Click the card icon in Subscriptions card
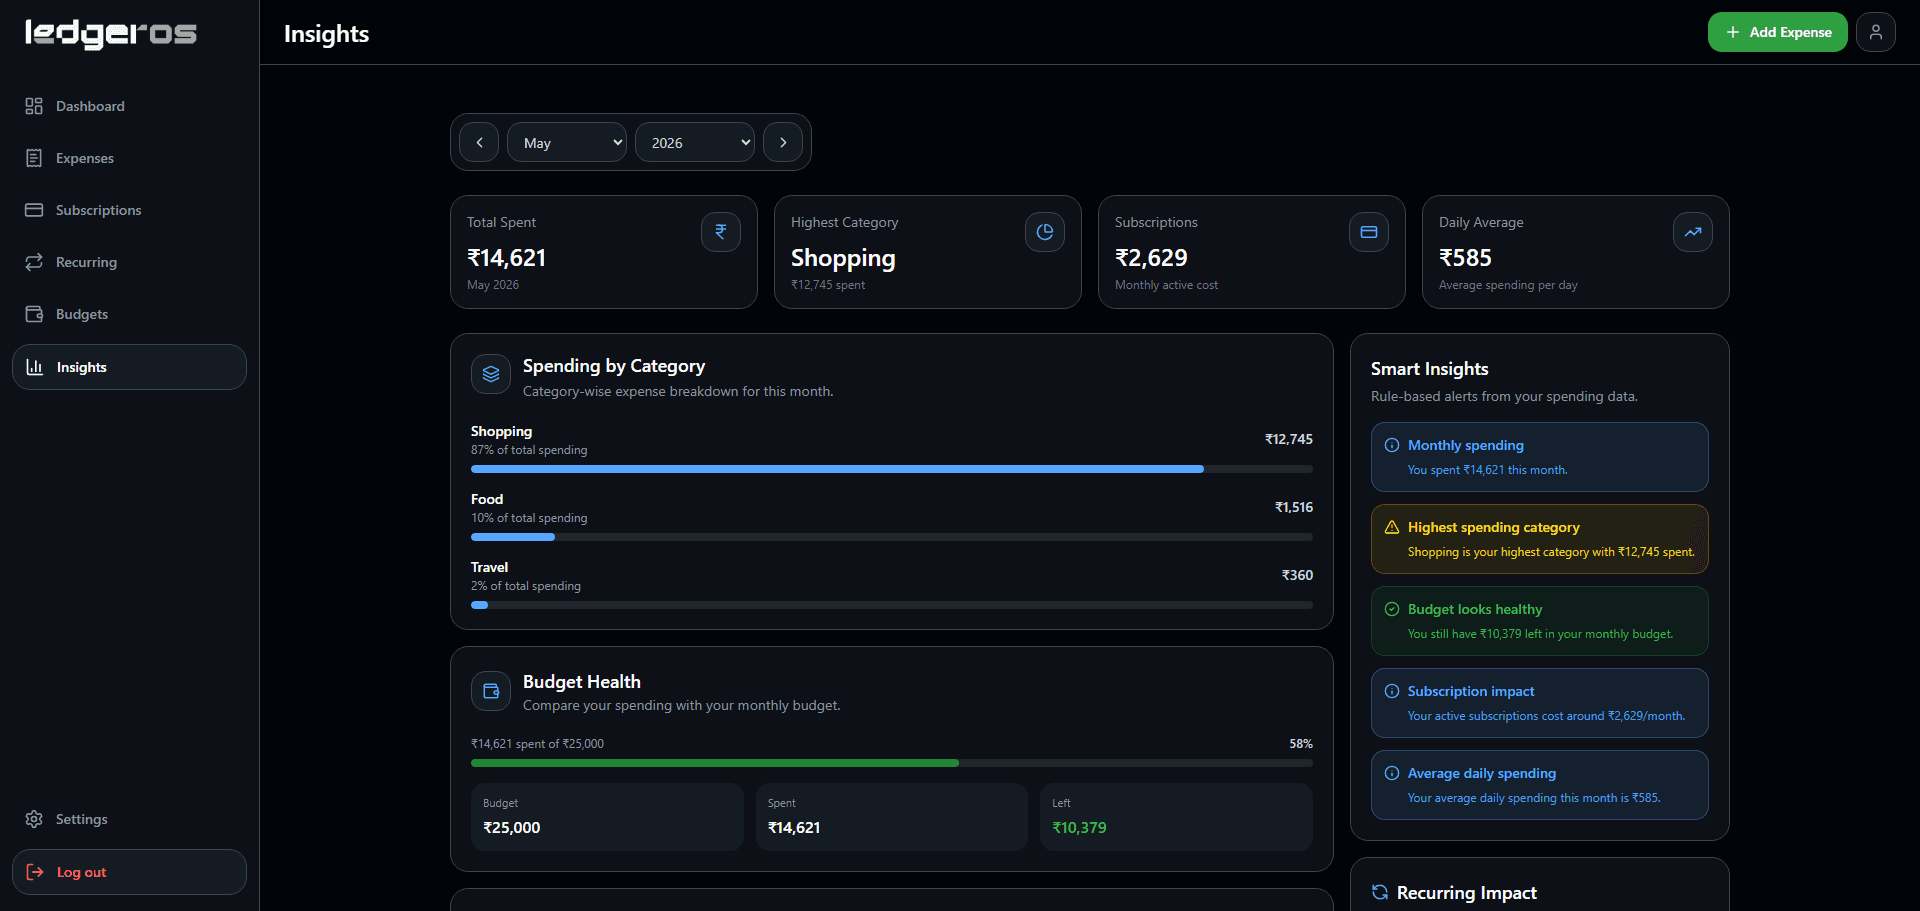Image resolution: width=1920 pixels, height=911 pixels. [x=1369, y=232]
